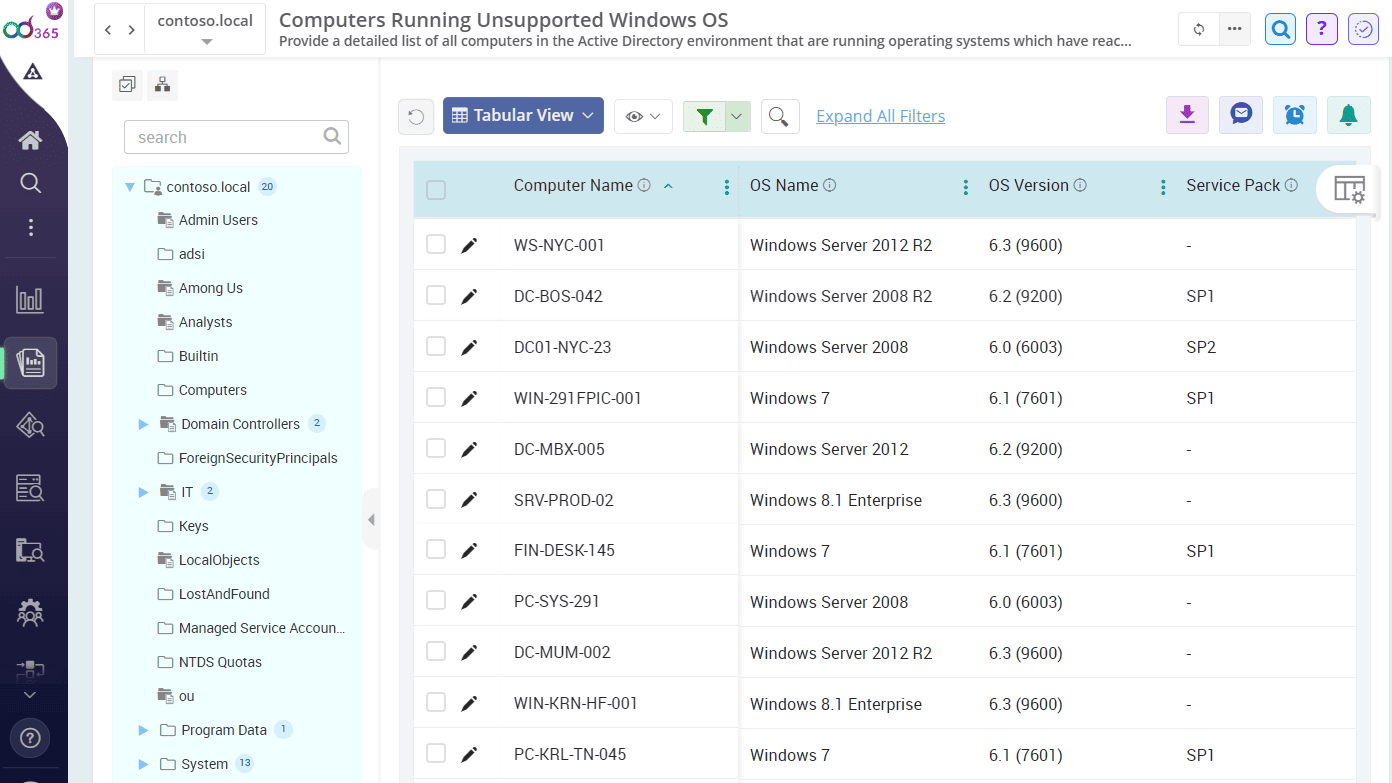Click inside the left sidebar search field

[x=226, y=136]
